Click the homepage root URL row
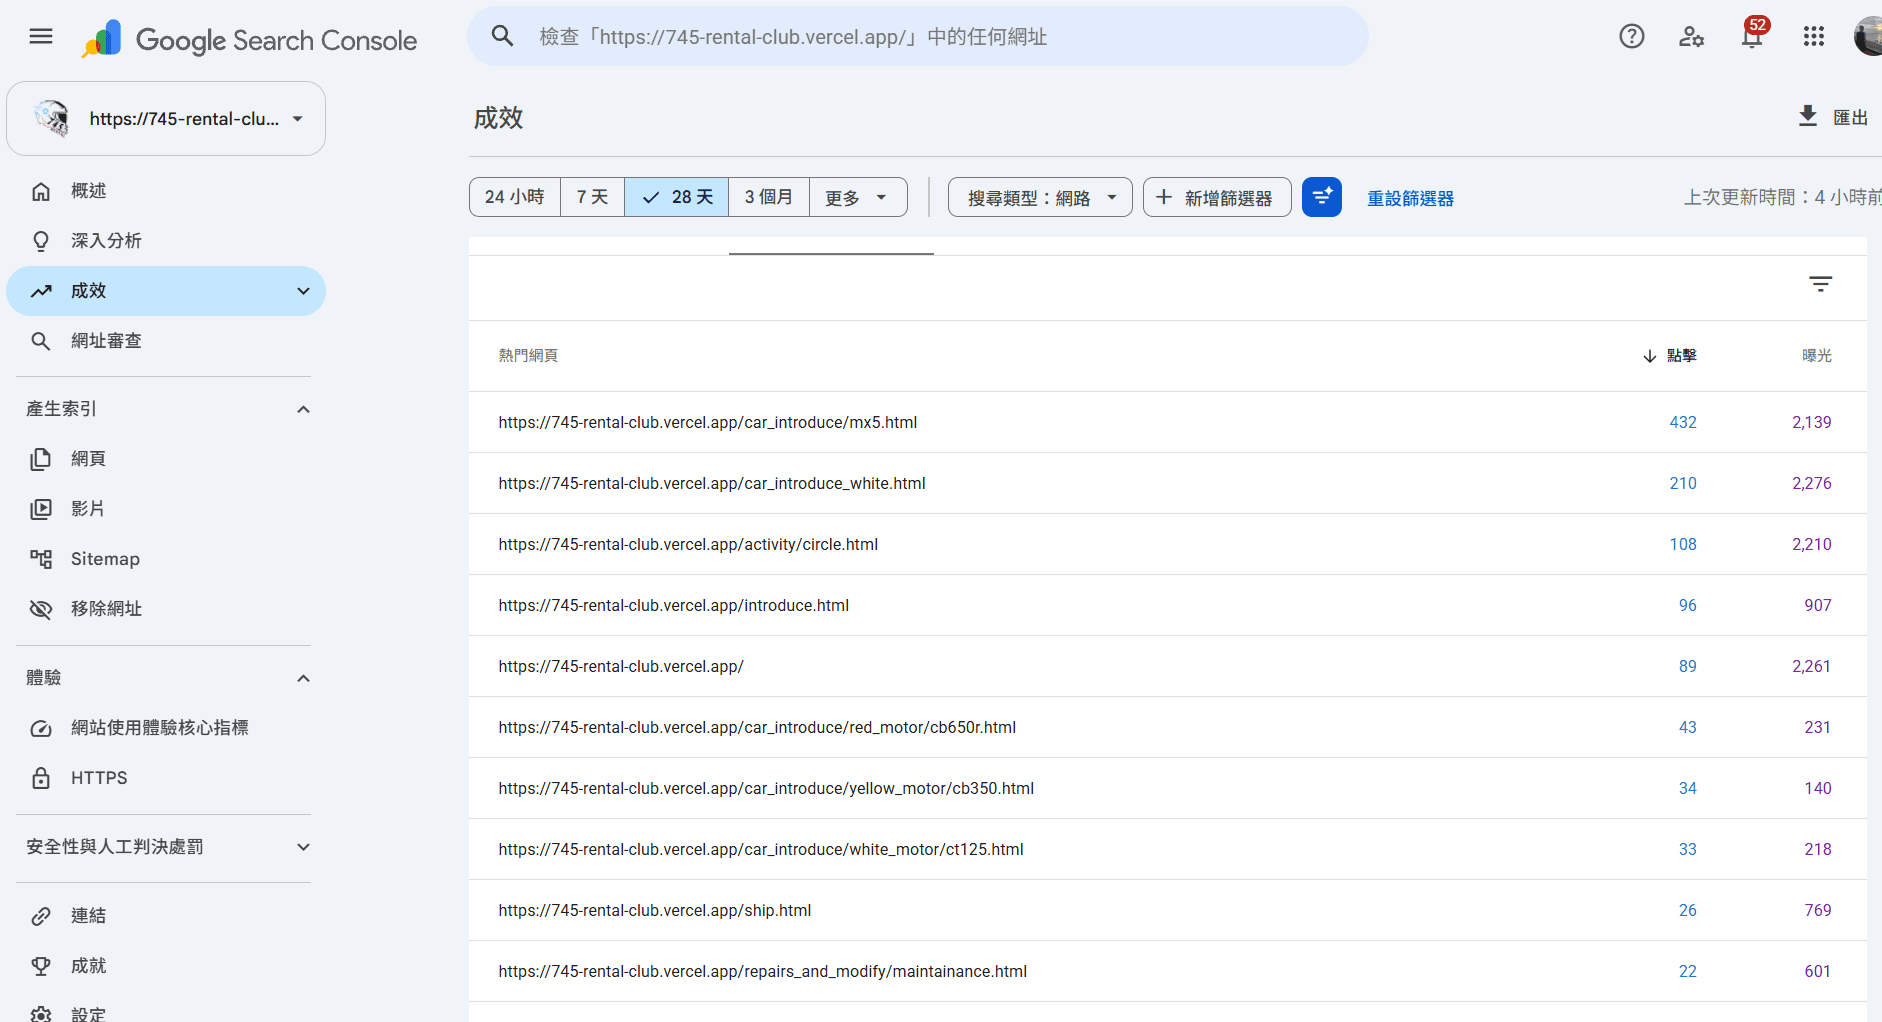The height and width of the screenshot is (1022, 1882). [x=1167, y=666]
